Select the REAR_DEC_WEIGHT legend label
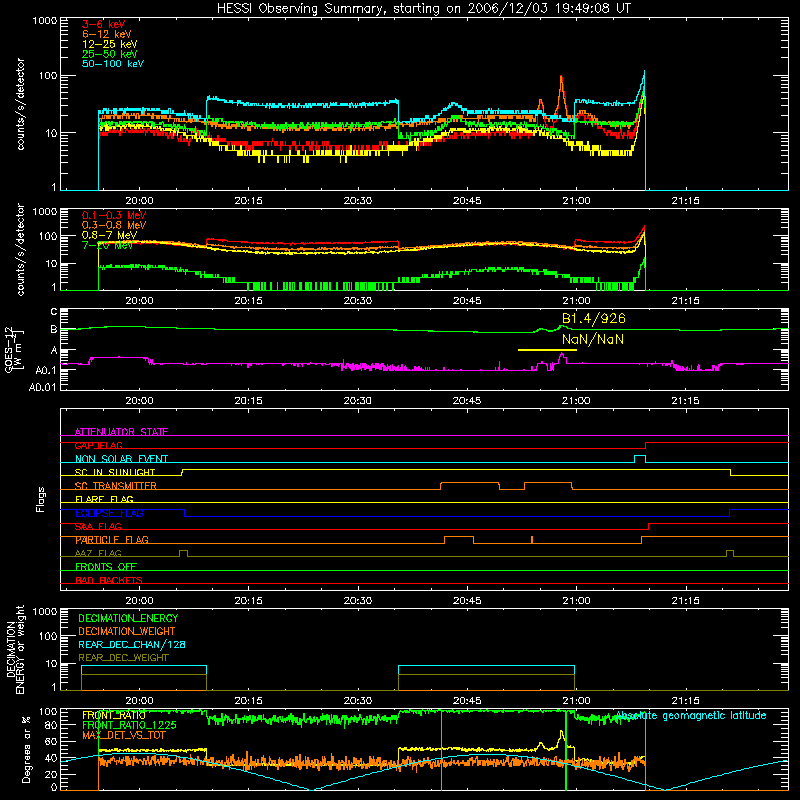 click(123, 658)
